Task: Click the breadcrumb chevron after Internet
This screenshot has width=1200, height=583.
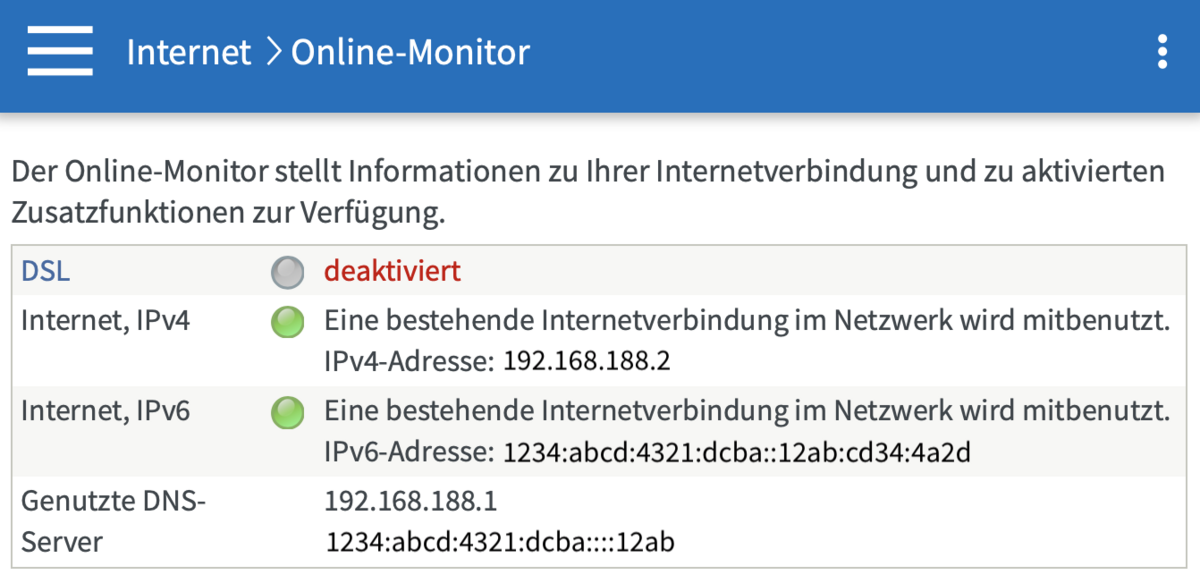Action: 272,52
